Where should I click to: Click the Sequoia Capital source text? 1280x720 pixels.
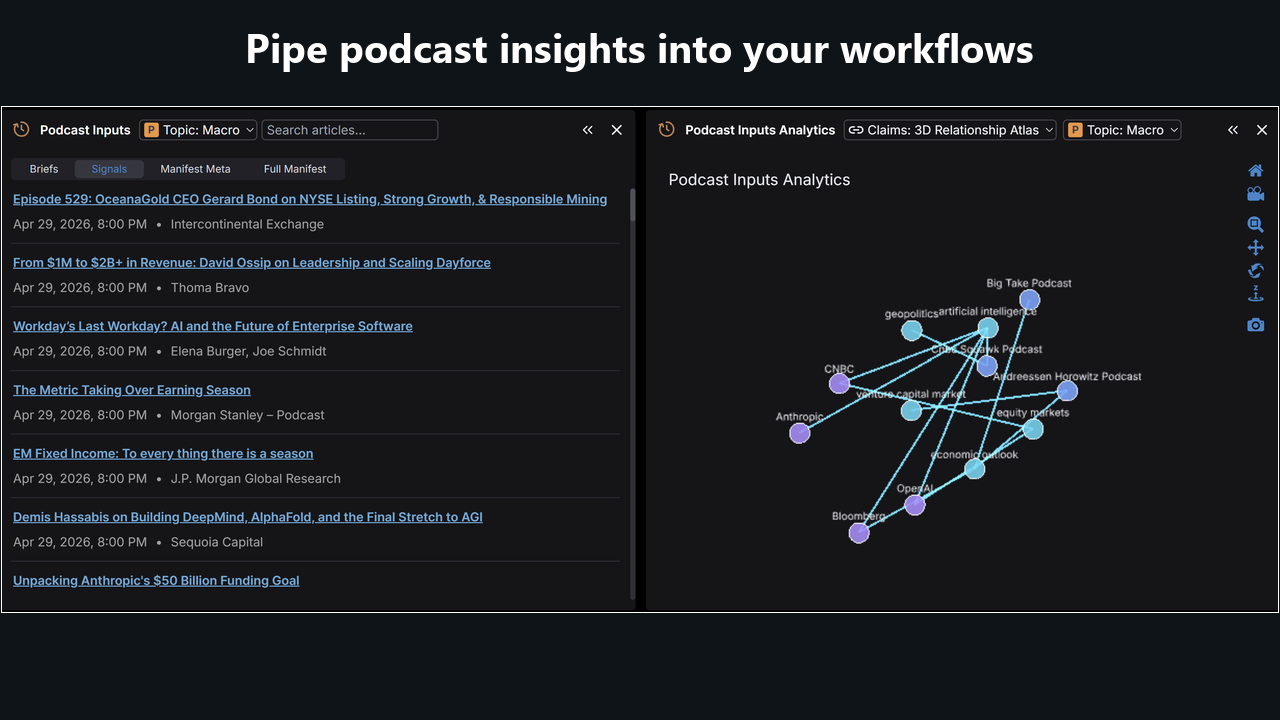point(217,542)
